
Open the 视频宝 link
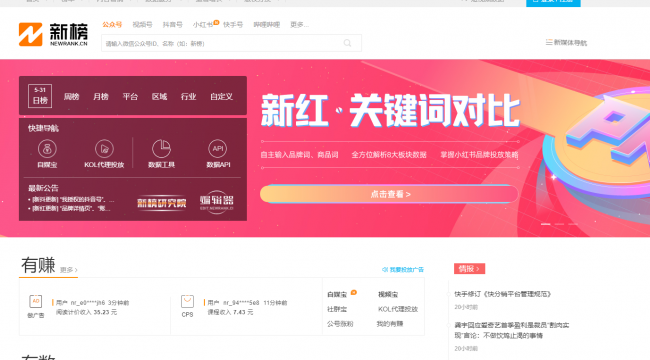(x=388, y=294)
